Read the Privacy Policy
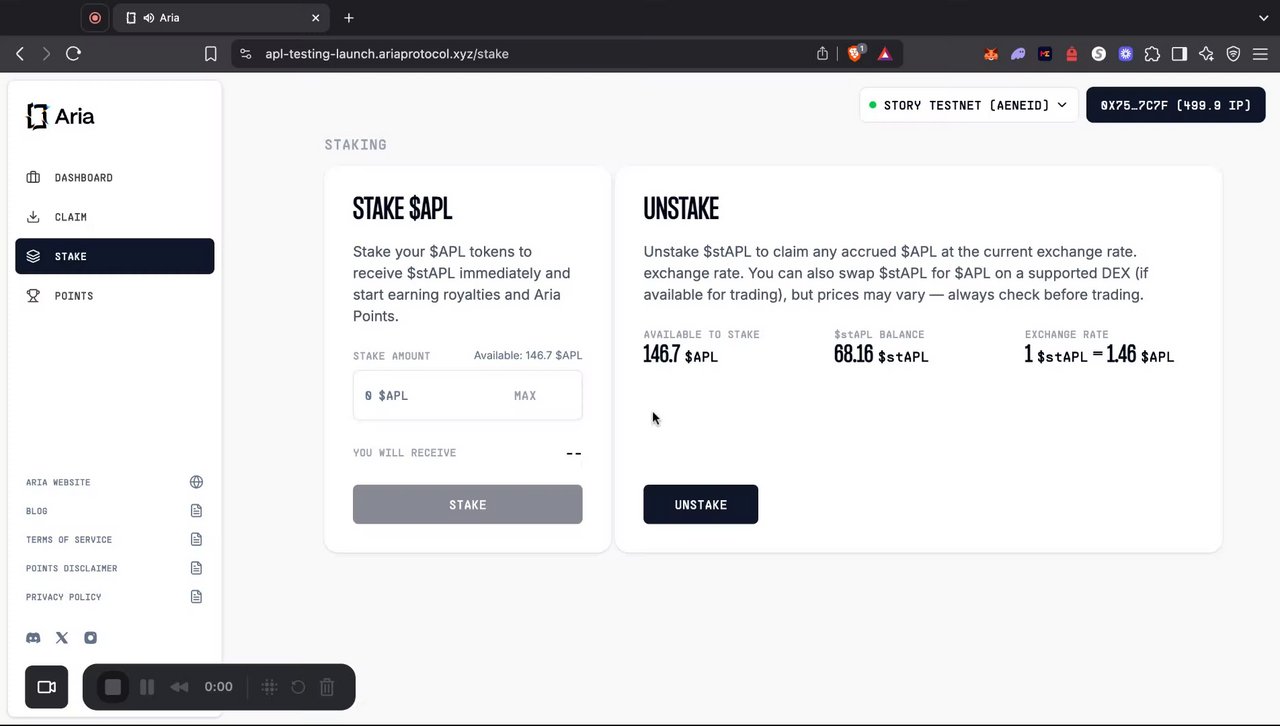The height and width of the screenshot is (726, 1280). (x=114, y=597)
